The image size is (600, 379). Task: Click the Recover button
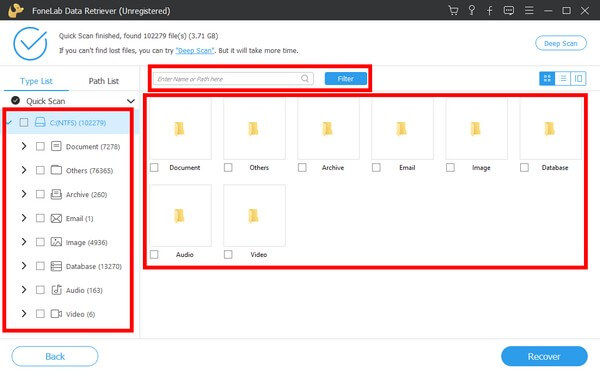pos(544,356)
